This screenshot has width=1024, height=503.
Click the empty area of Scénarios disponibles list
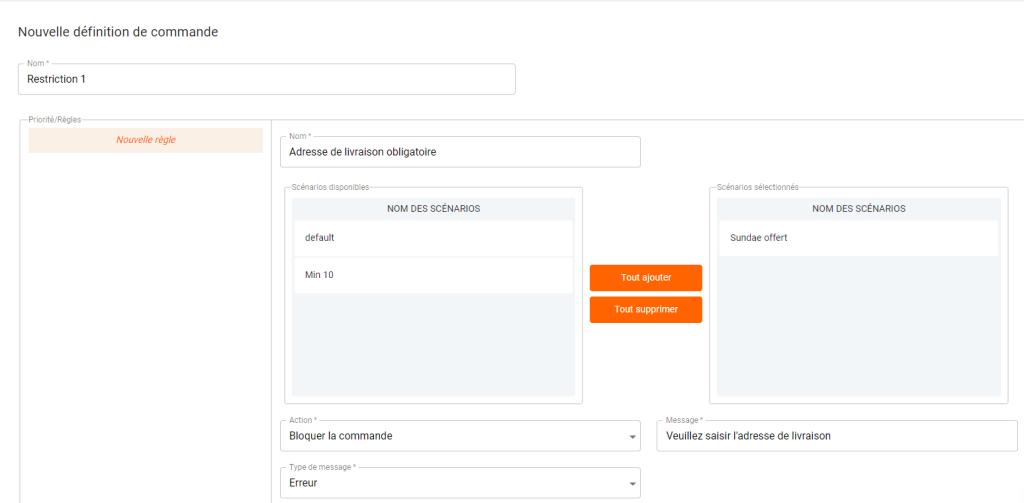[x=434, y=344]
